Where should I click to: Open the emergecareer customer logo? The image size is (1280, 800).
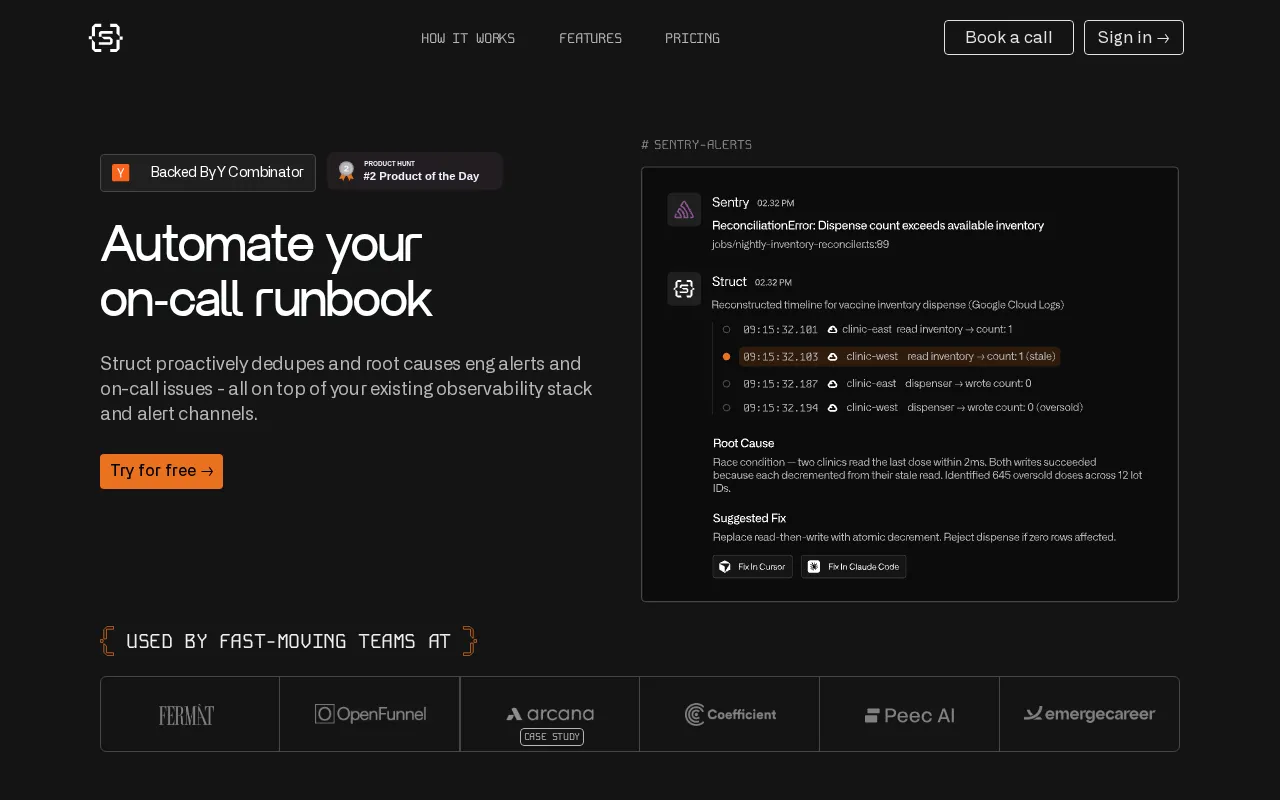tap(1089, 714)
